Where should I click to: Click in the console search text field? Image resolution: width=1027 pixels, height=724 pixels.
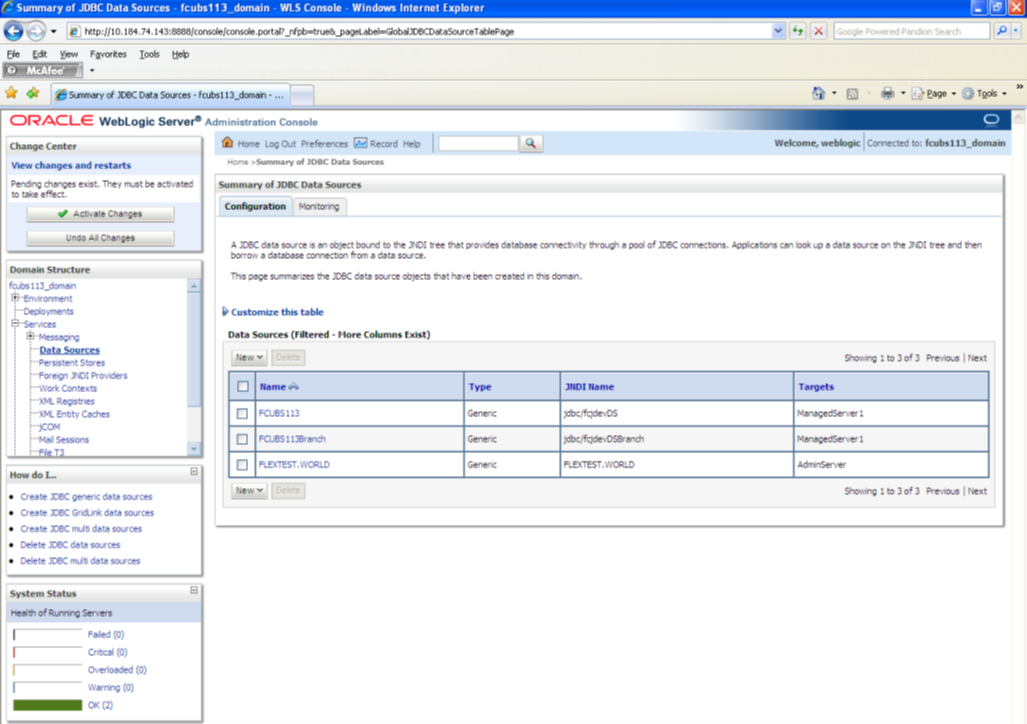[478, 143]
